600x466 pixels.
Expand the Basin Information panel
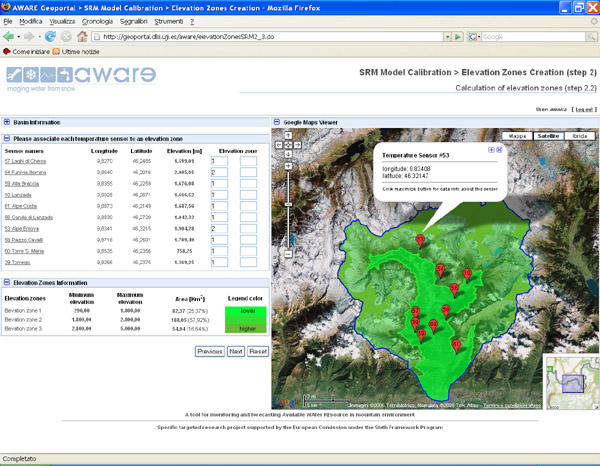[x=7, y=122]
